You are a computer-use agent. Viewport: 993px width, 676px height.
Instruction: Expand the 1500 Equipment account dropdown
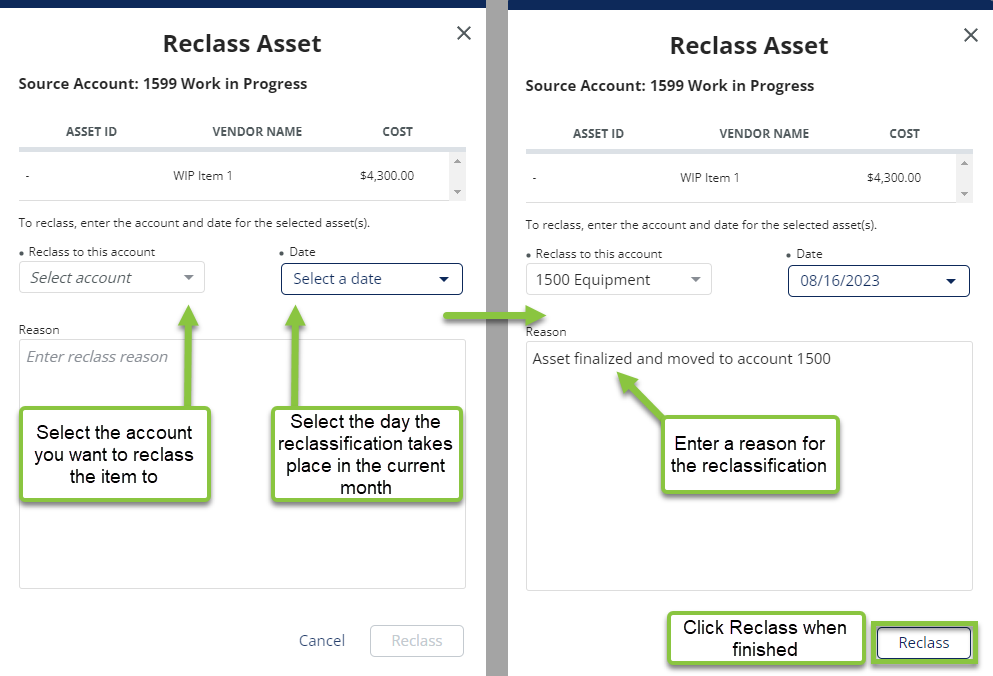tap(619, 279)
